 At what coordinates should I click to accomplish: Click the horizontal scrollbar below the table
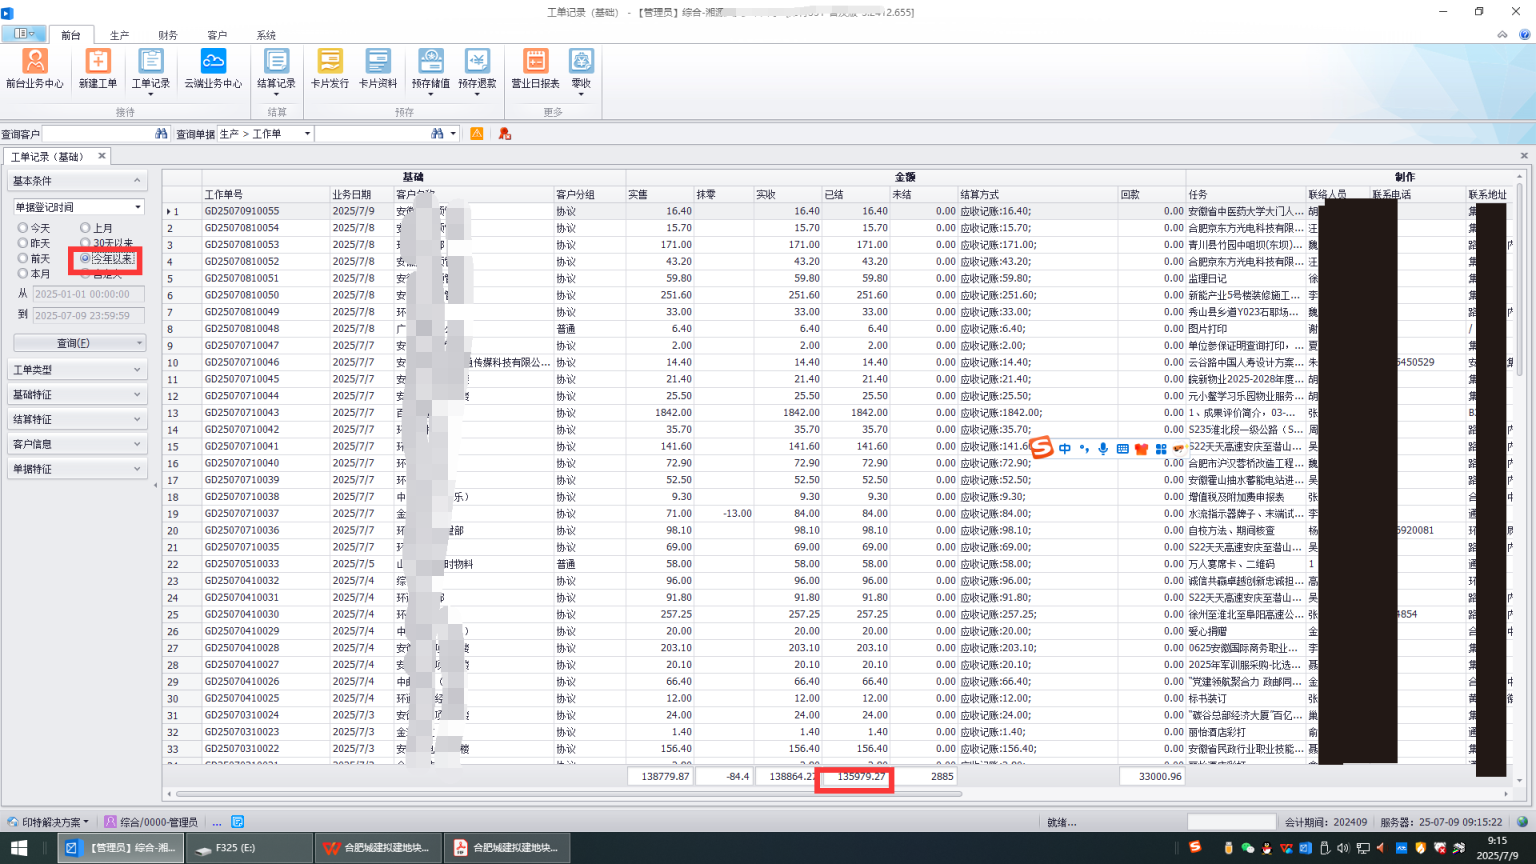pyautogui.click(x=569, y=794)
